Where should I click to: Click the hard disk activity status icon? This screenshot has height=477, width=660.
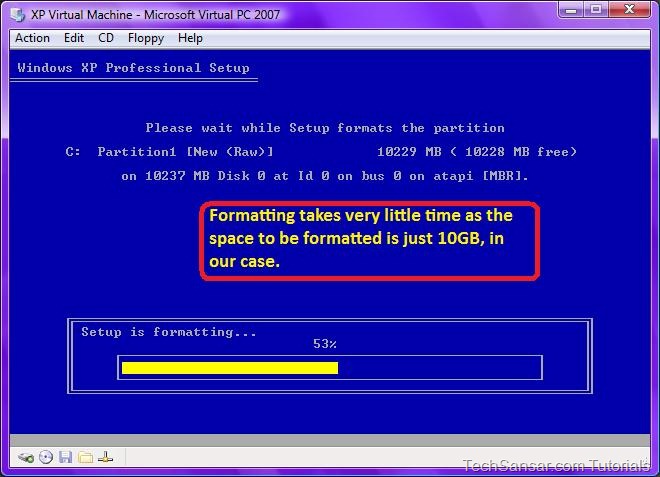pyautogui.click(x=26, y=457)
